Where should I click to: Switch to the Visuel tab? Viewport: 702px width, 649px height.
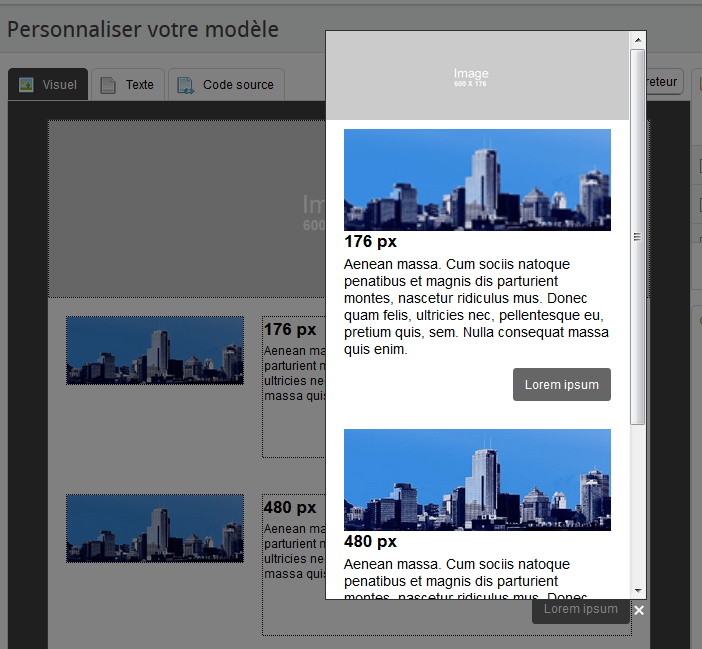coord(48,85)
